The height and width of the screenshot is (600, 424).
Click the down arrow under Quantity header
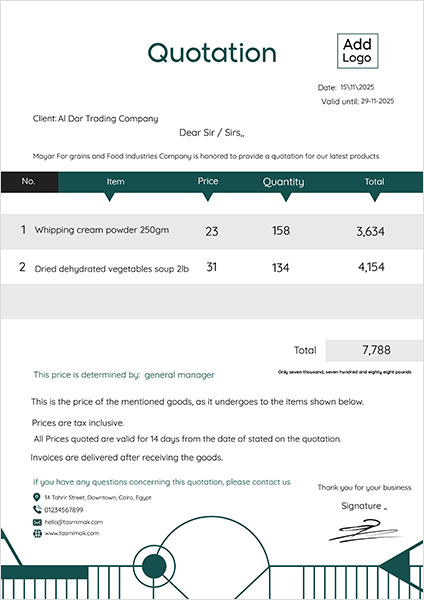(286, 197)
